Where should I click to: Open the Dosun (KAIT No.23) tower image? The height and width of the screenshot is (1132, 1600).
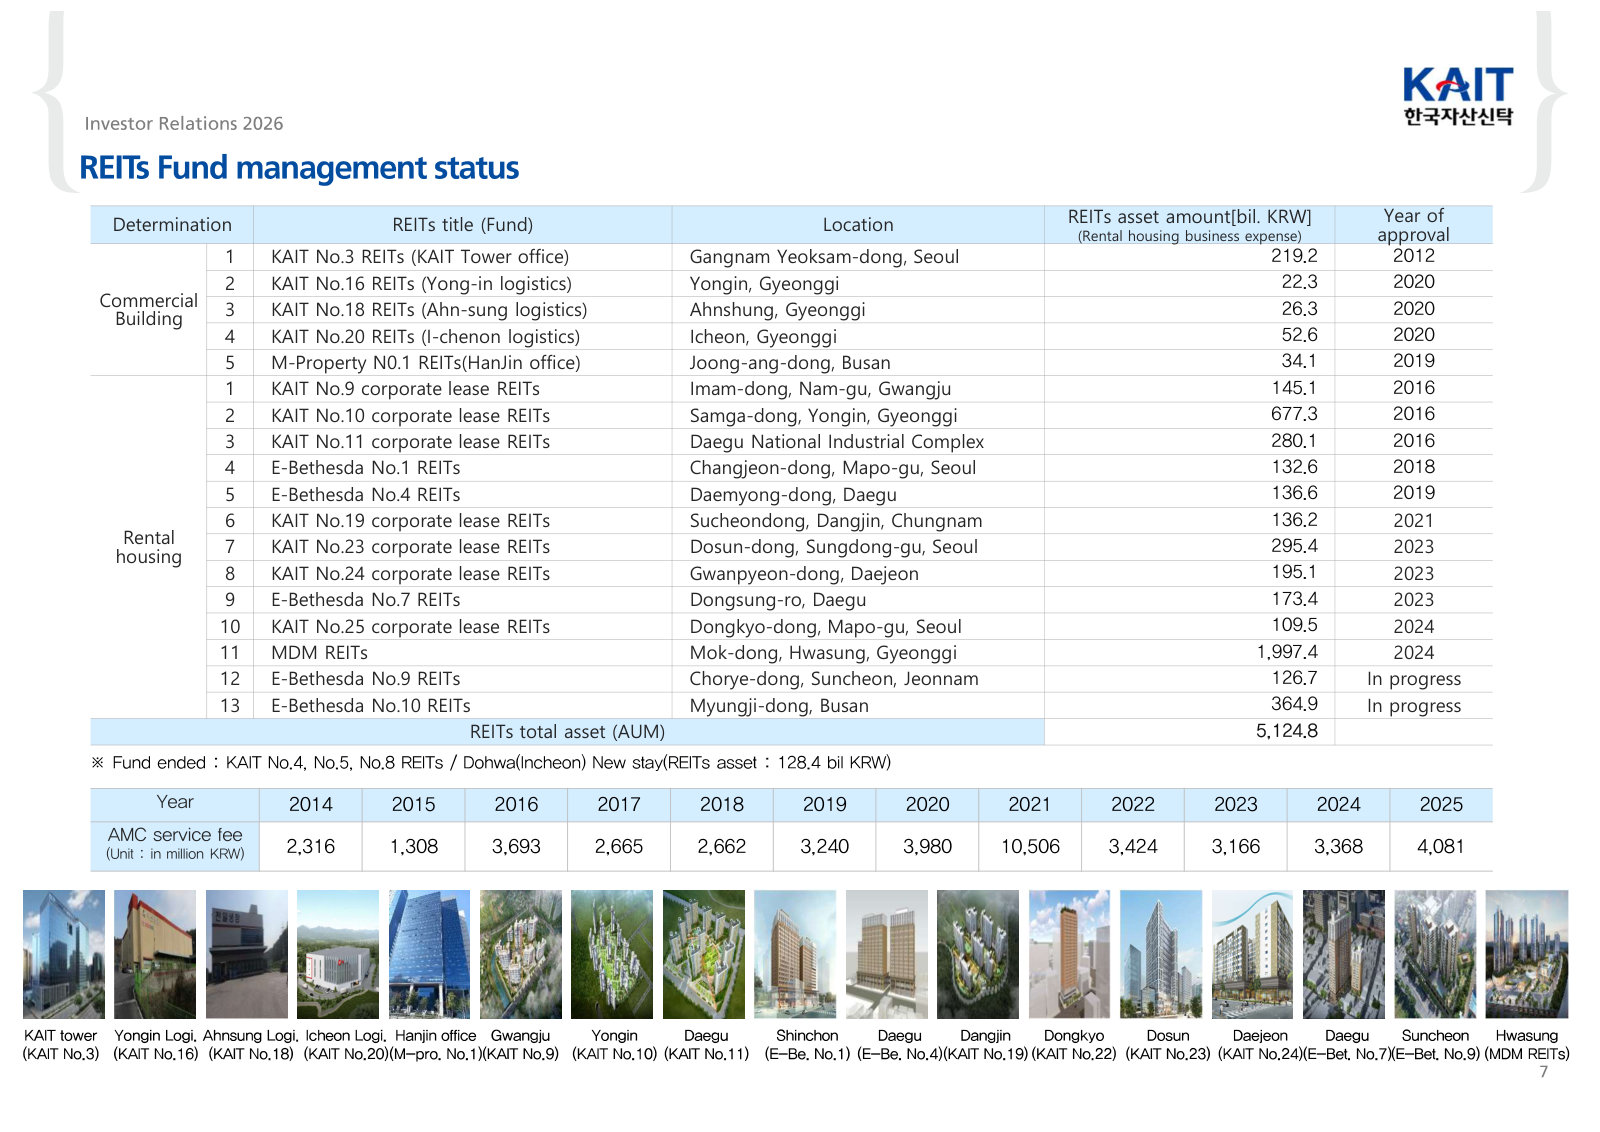tap(1161, 954)
